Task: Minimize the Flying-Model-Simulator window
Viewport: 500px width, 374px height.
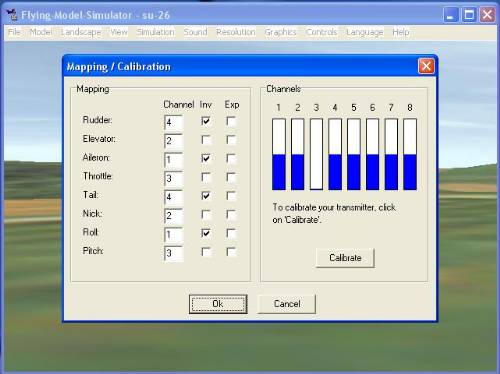Action: click(x=450, y=15)
